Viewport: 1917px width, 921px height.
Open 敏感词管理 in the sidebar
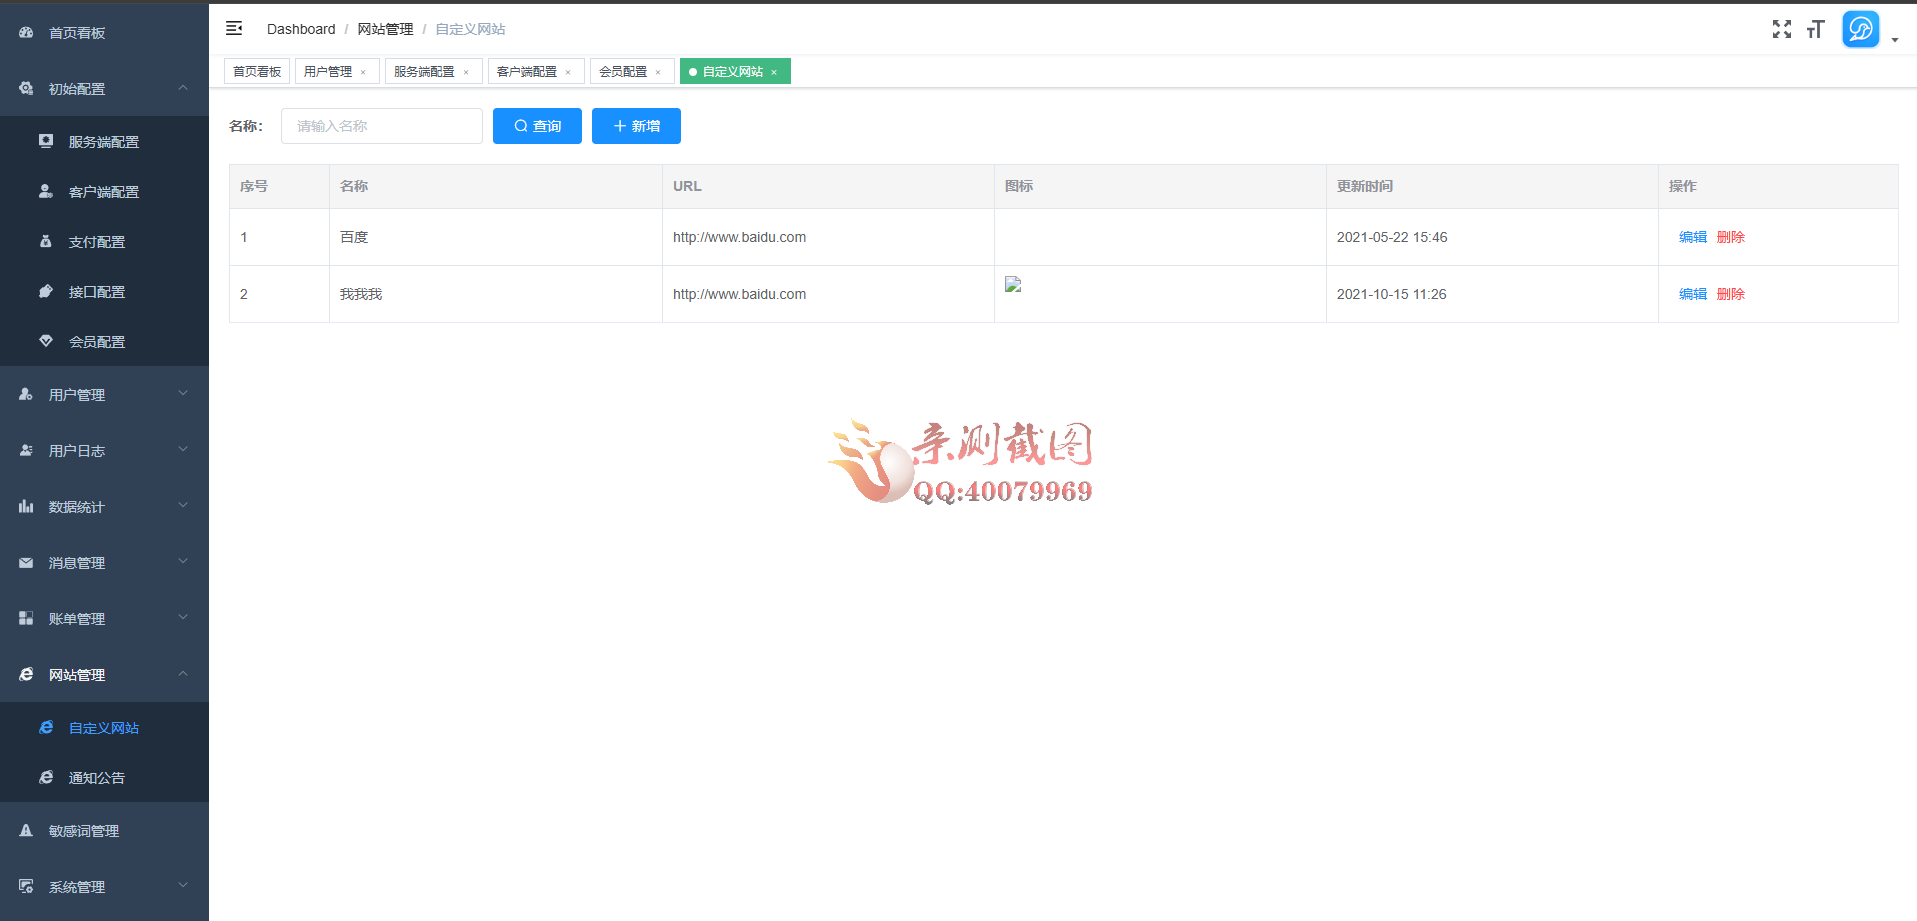(x=83, y=831)
